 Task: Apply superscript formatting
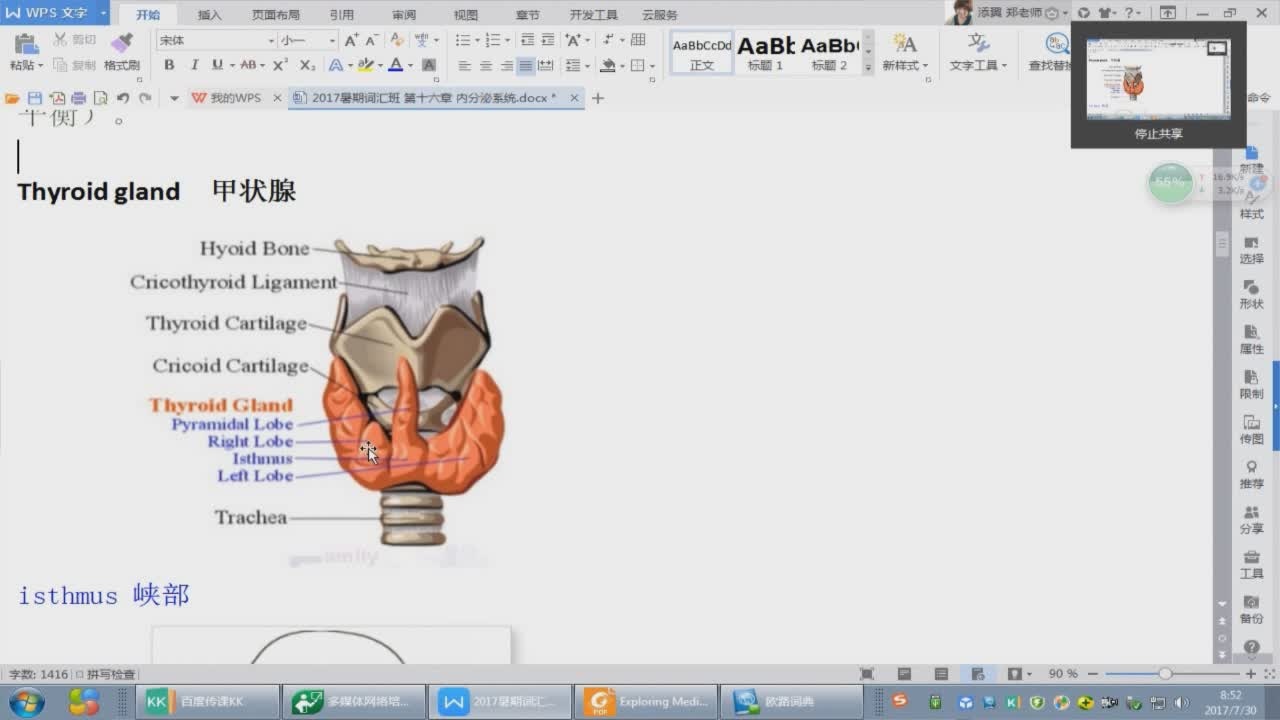[281, 65]
